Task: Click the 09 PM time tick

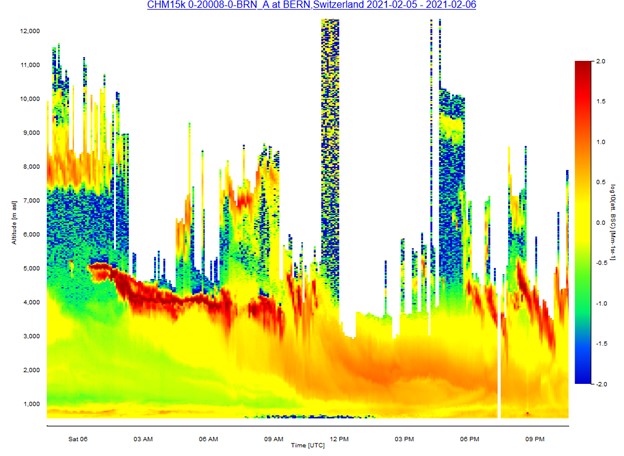Action: pos(534,438)
